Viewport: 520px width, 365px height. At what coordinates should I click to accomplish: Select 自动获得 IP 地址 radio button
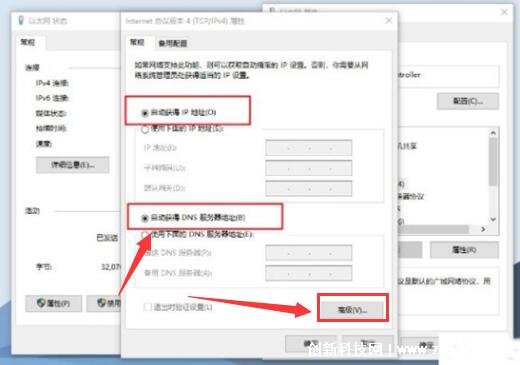point(145,113)
